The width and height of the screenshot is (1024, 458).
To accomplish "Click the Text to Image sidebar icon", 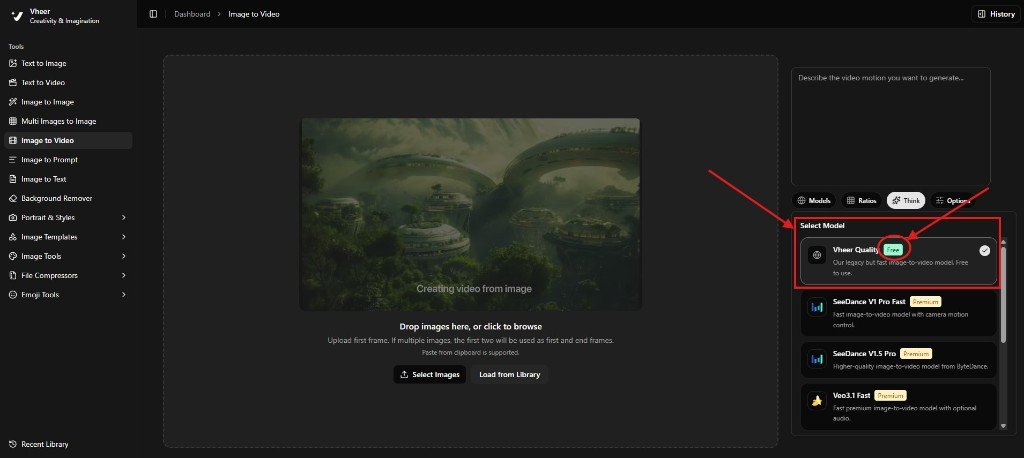I will click(12, 63).
